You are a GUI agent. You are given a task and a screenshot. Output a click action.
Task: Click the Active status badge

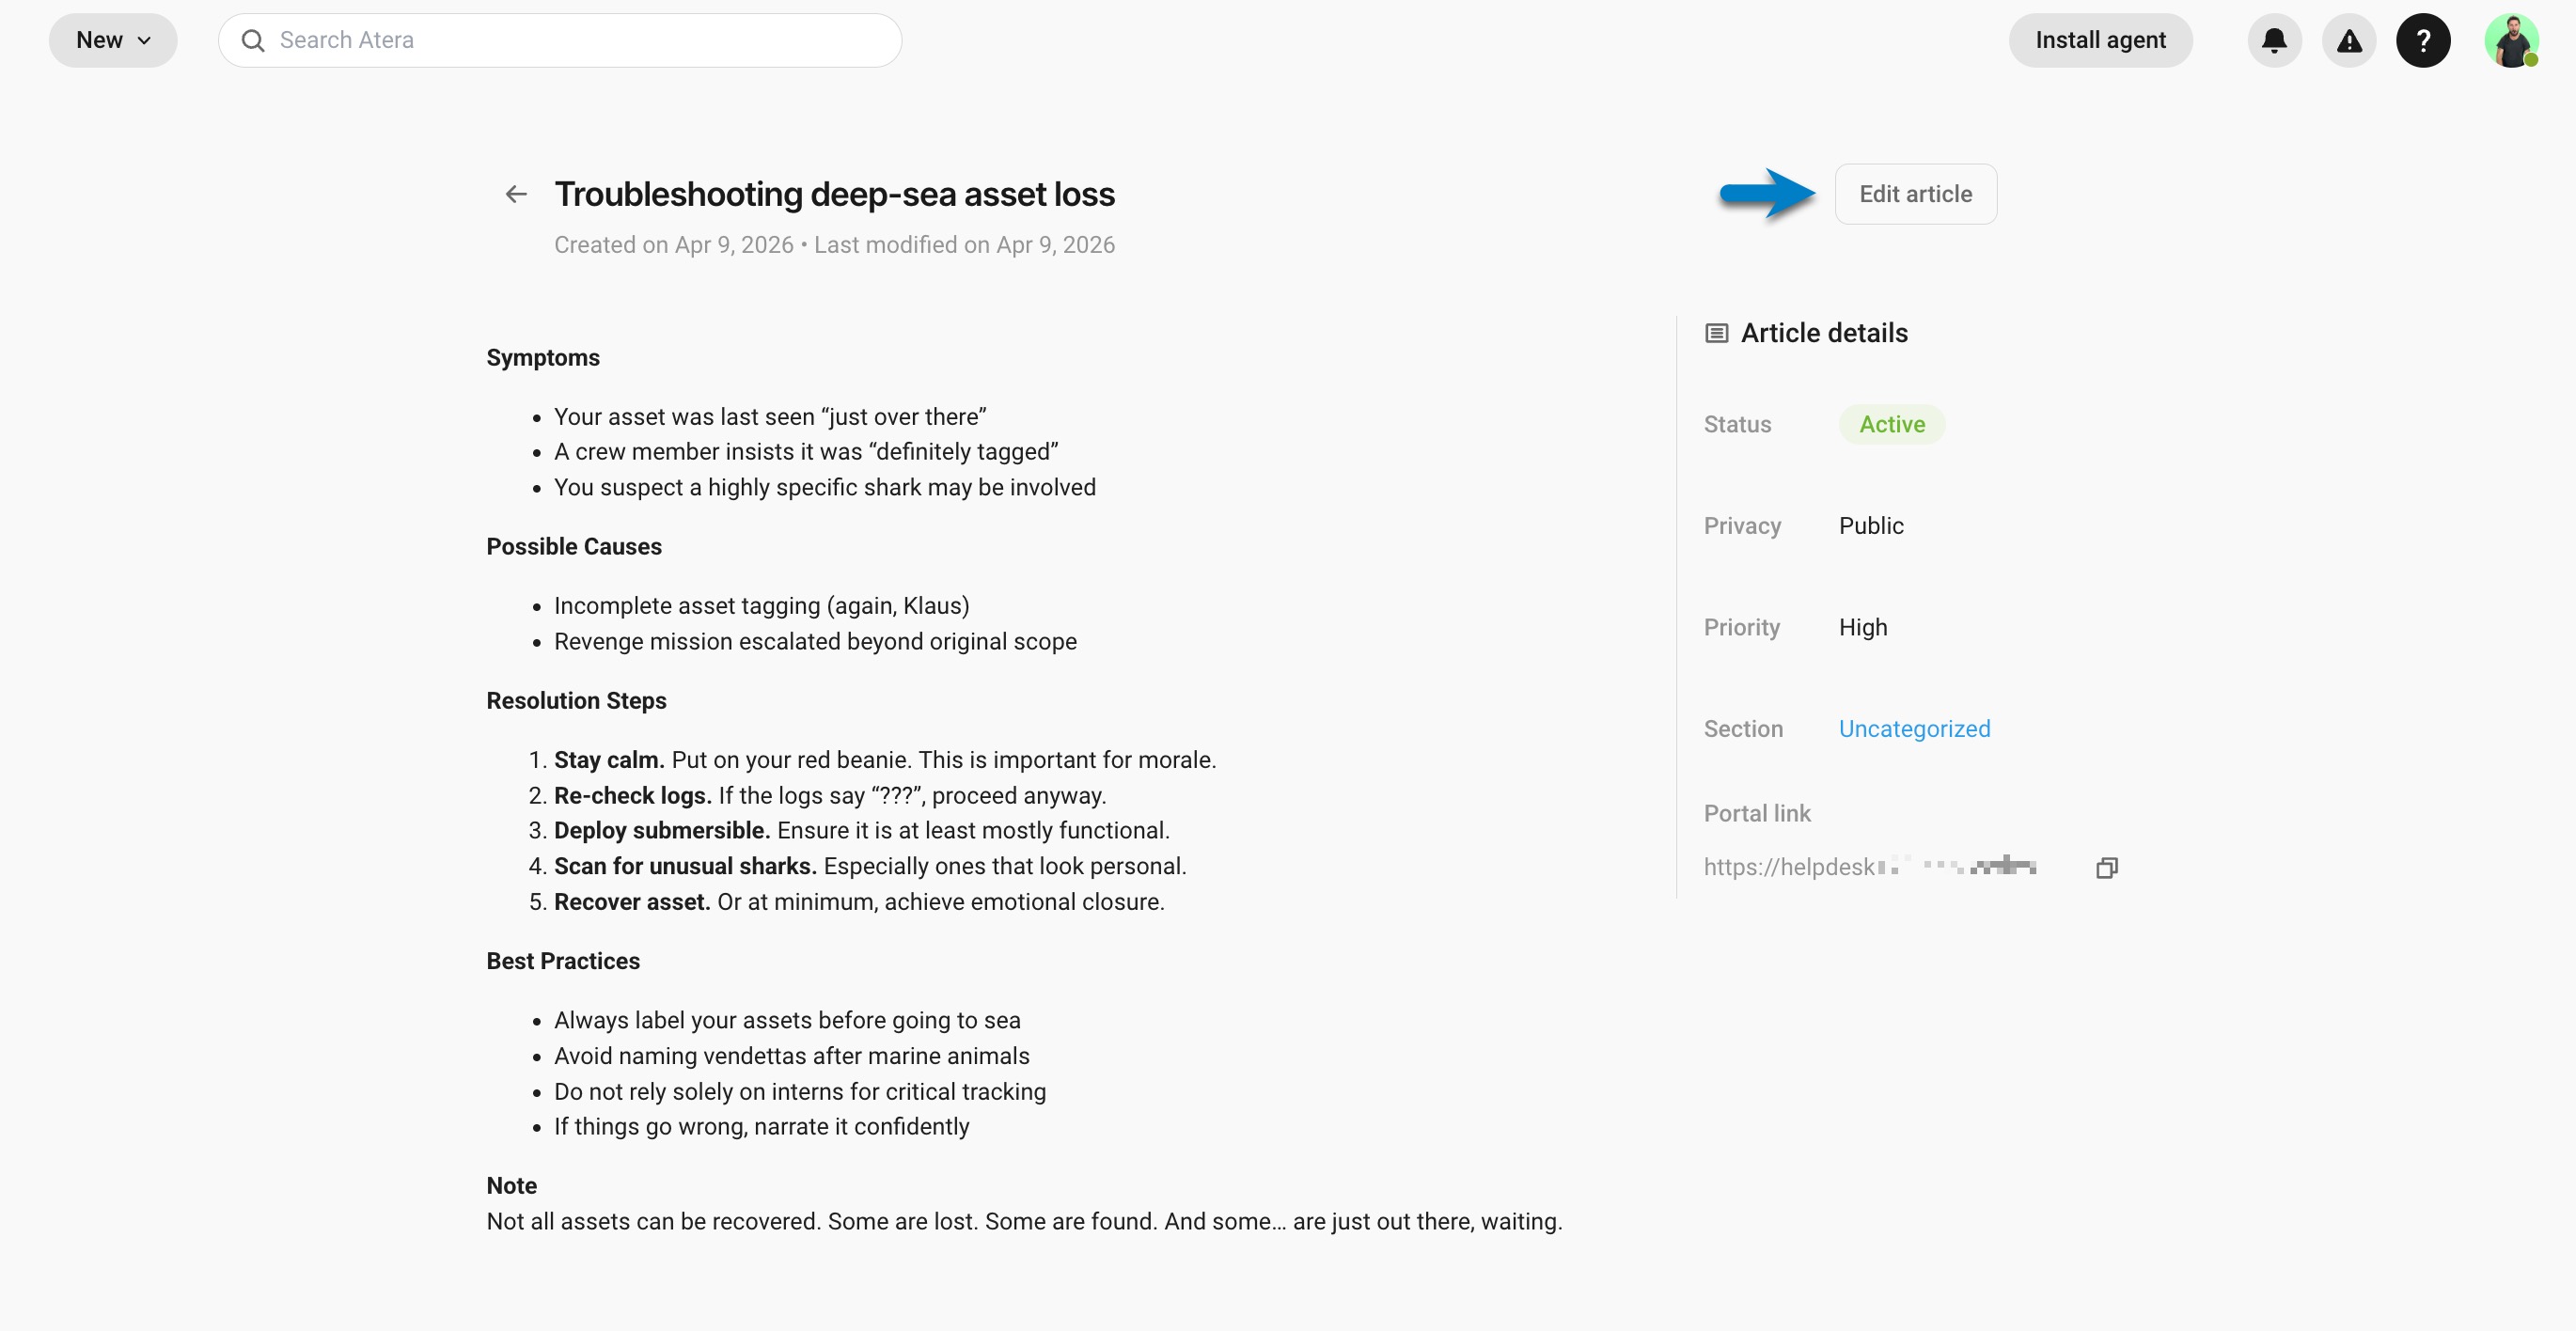1891,425
